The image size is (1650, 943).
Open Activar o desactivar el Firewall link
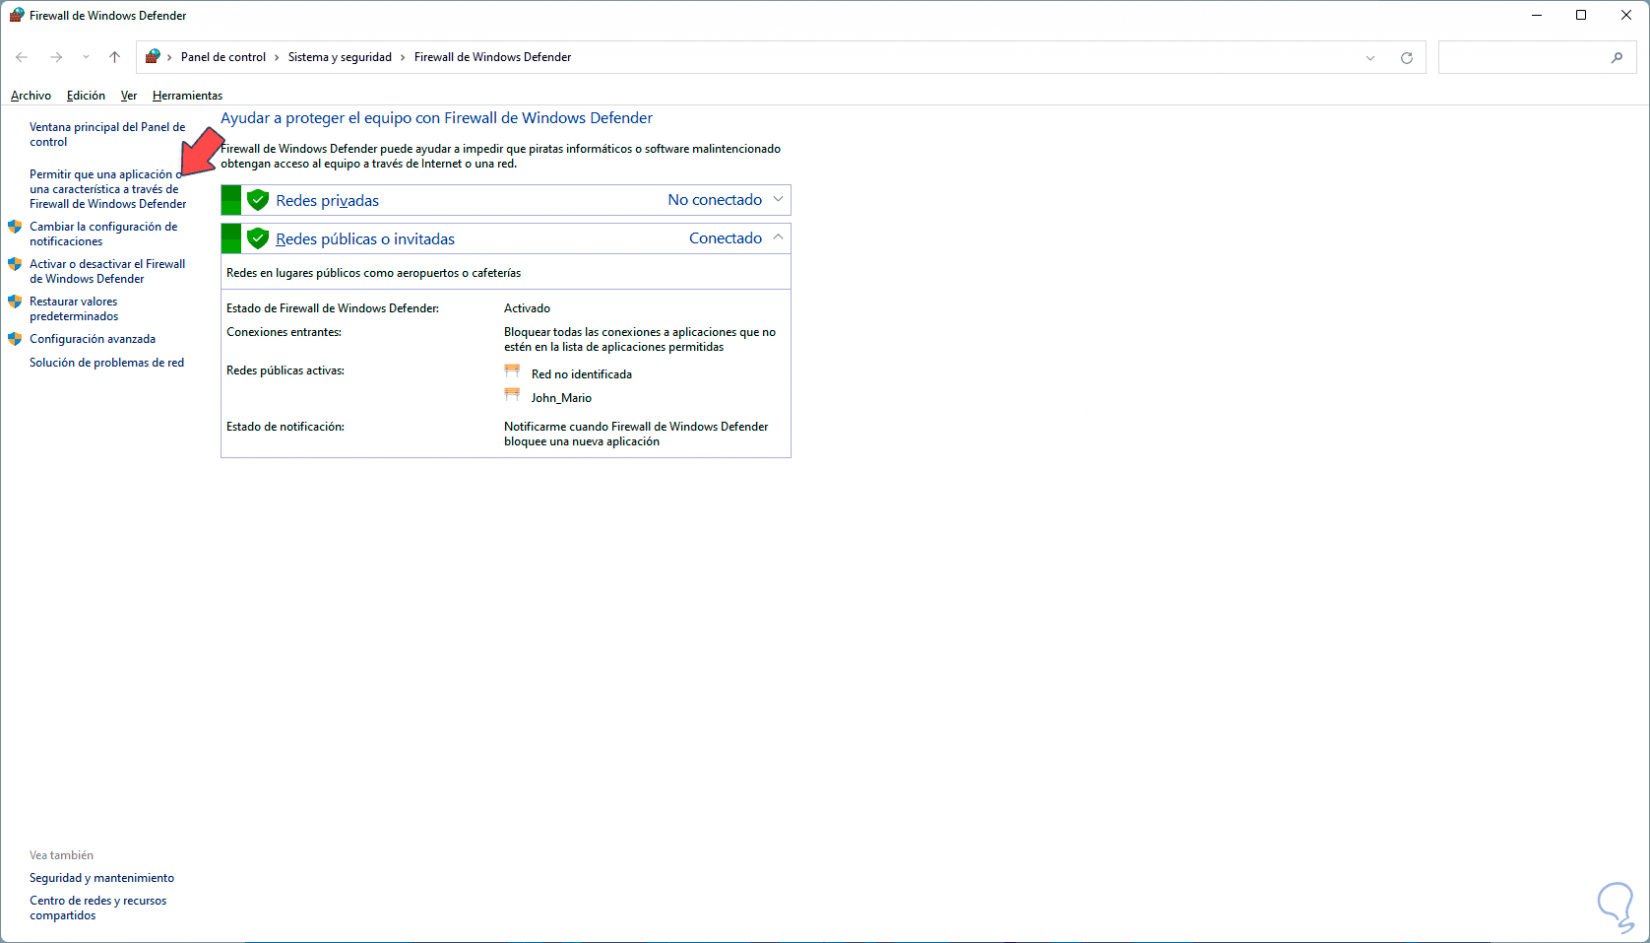(107, 271)
